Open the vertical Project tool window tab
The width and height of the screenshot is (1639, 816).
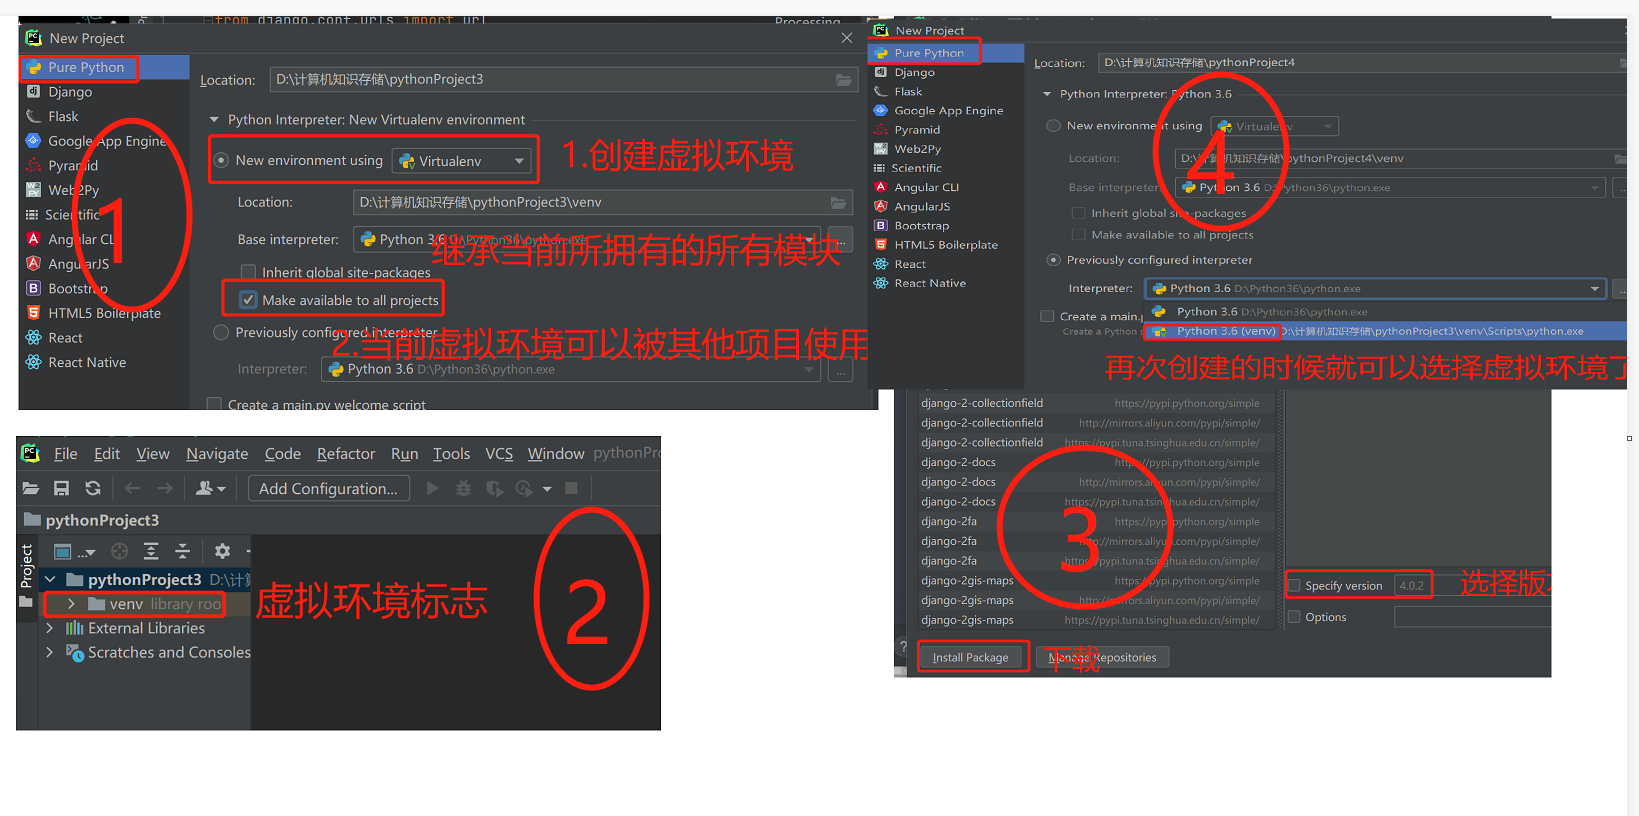click(26, 566)
